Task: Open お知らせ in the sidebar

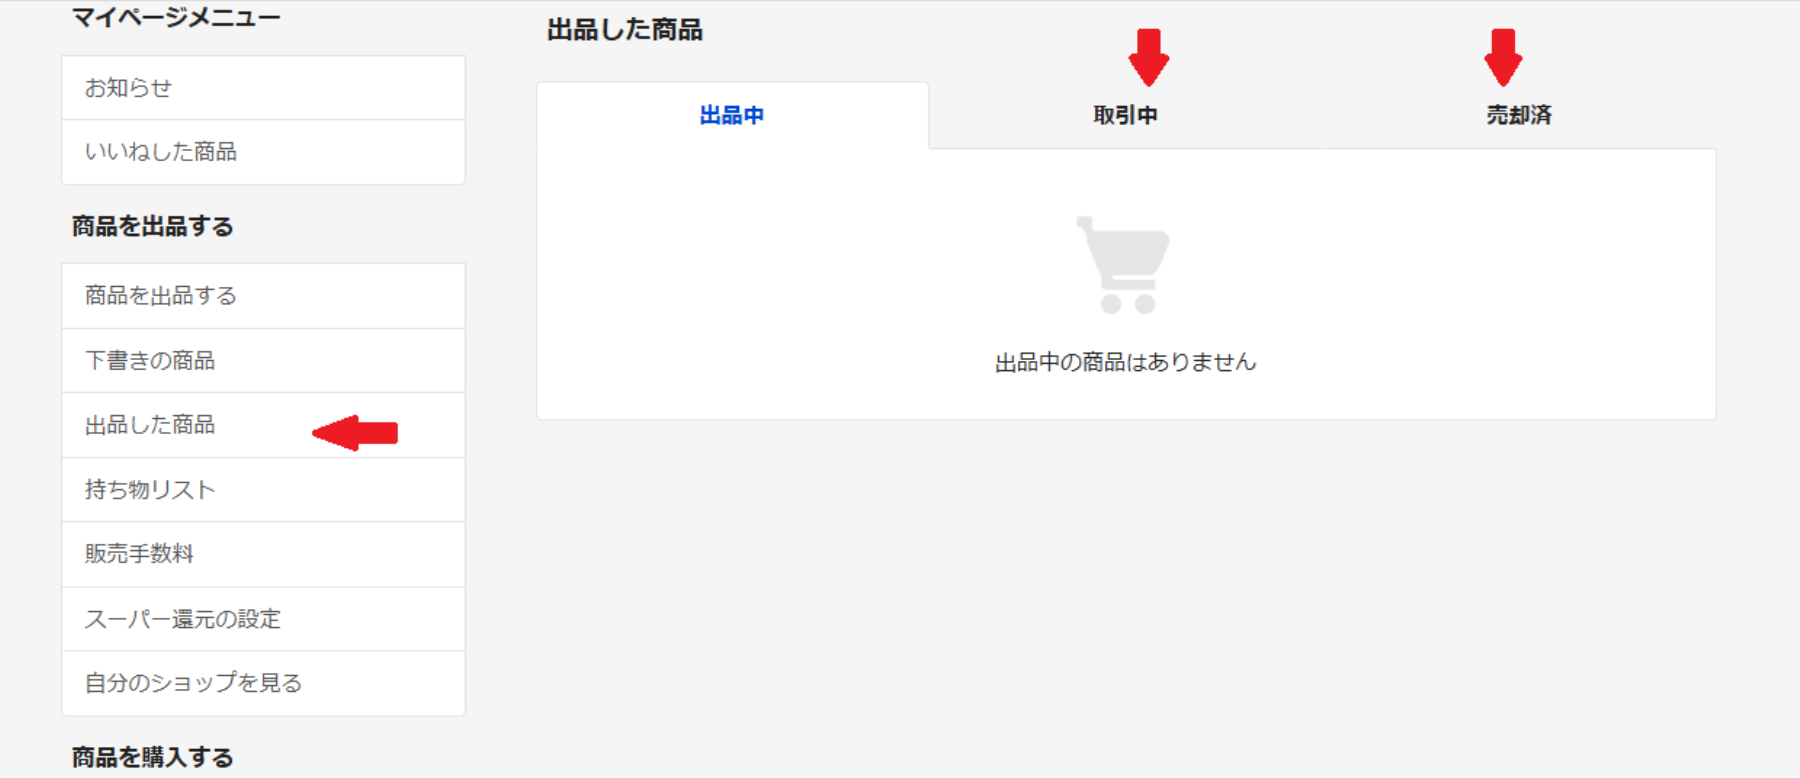Action: (263, 88)
